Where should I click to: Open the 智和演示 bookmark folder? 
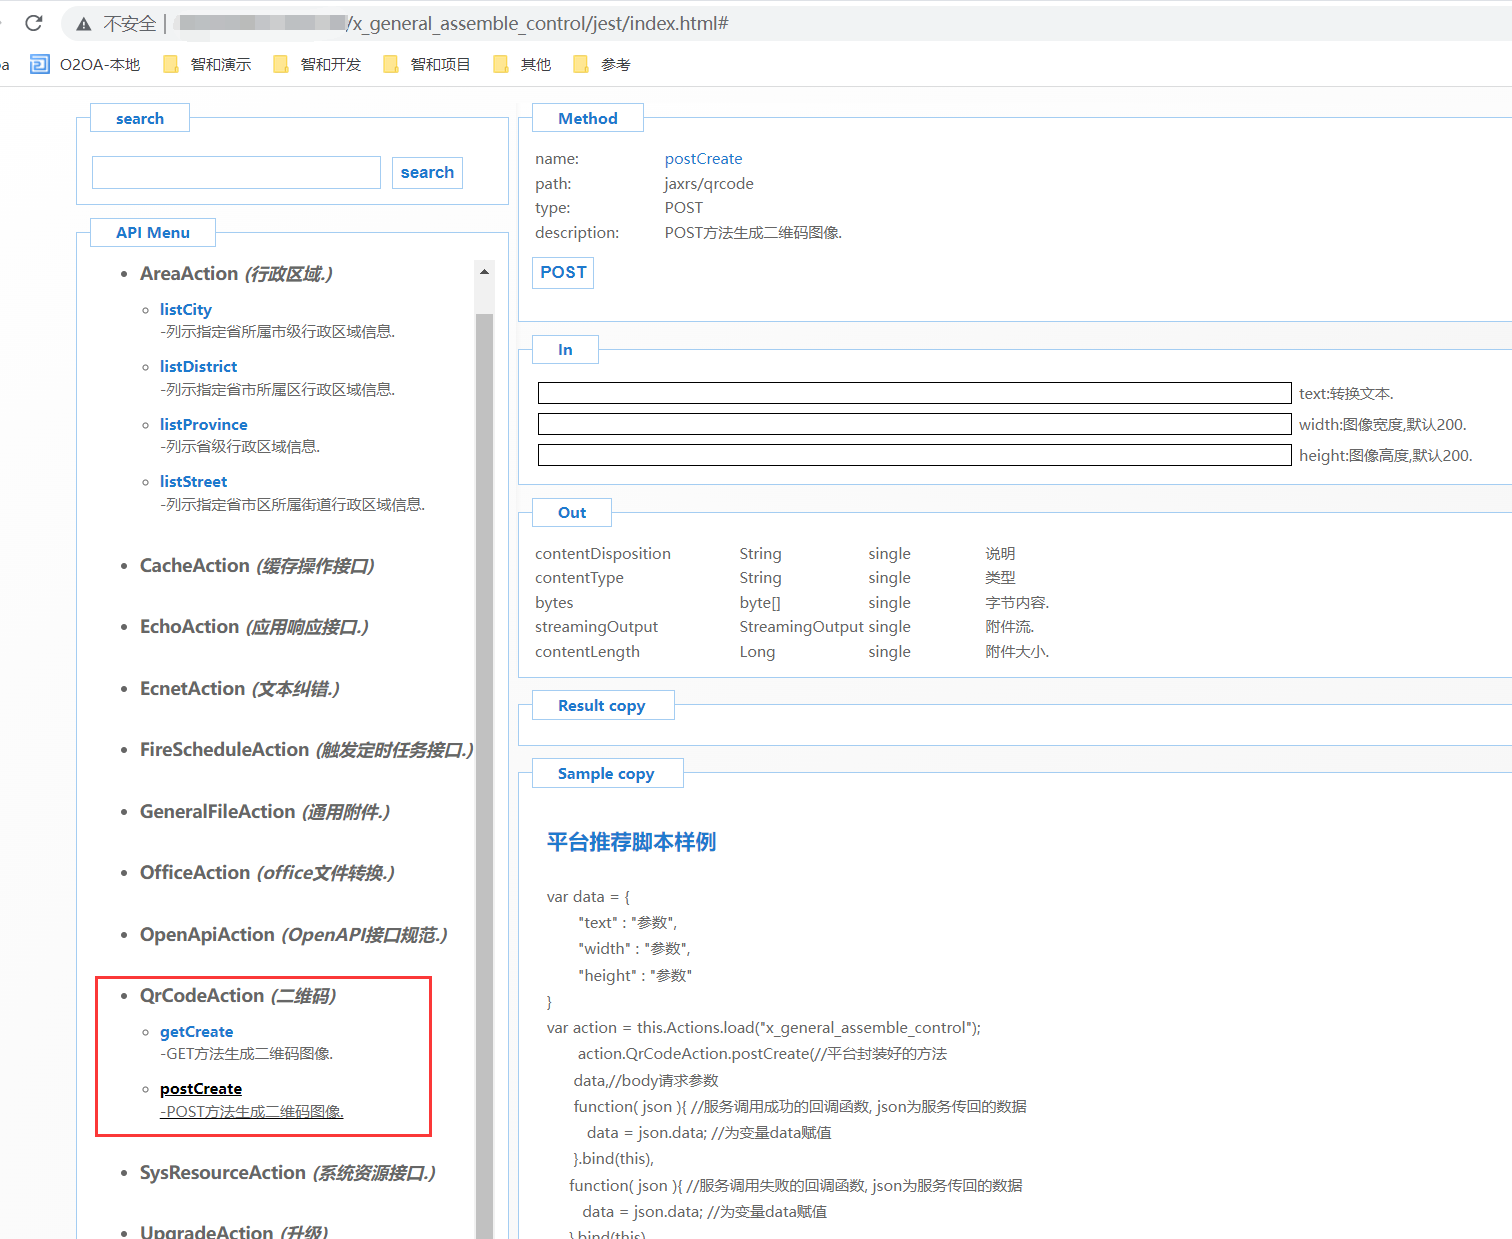coord(208,65)
